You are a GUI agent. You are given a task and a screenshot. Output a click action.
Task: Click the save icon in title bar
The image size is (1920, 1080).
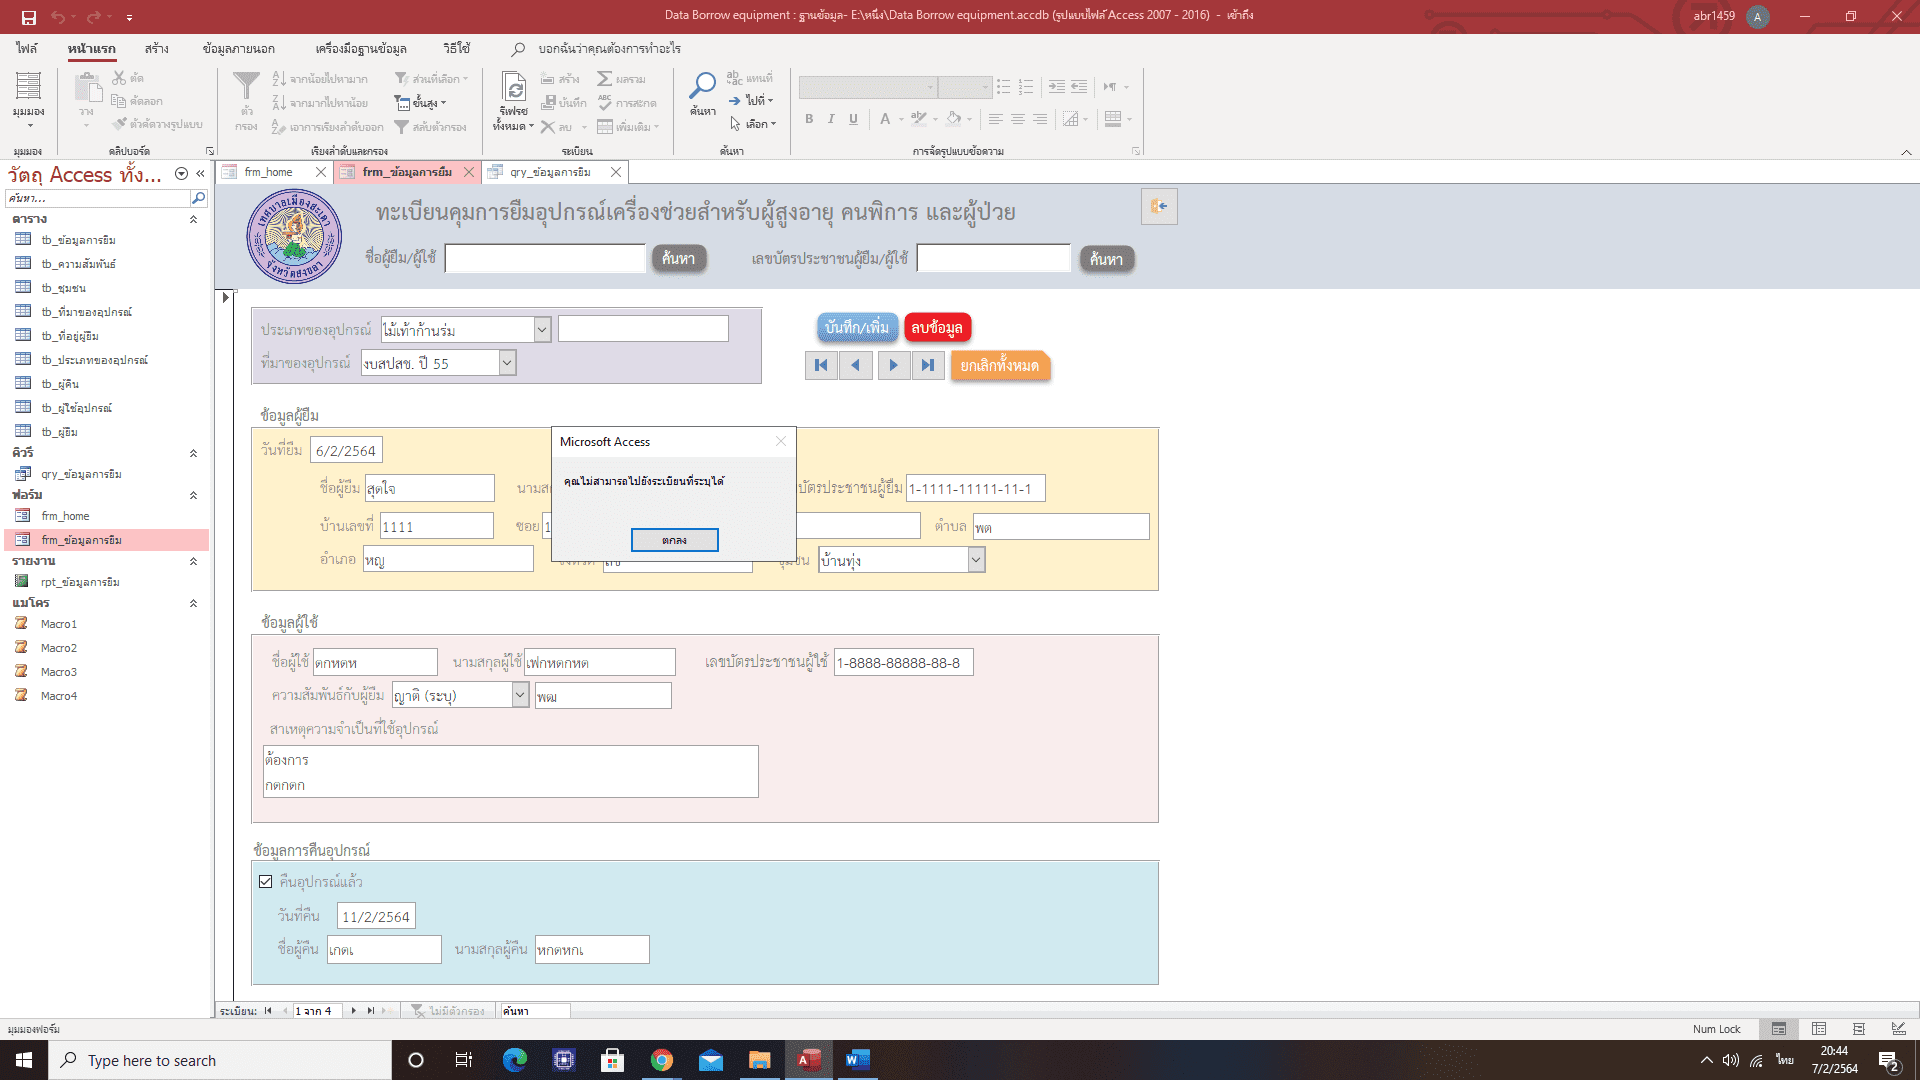[x=28, y=16]
